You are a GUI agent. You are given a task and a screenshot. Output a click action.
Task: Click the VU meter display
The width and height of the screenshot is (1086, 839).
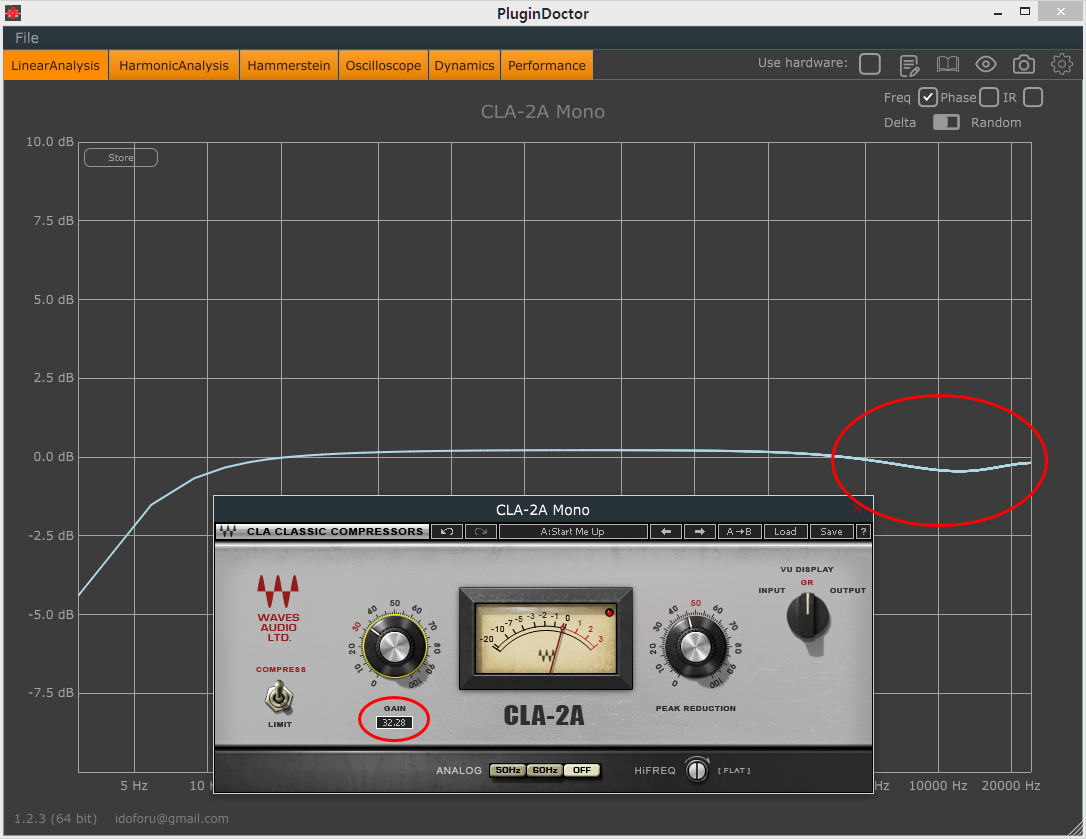point(546,638)
